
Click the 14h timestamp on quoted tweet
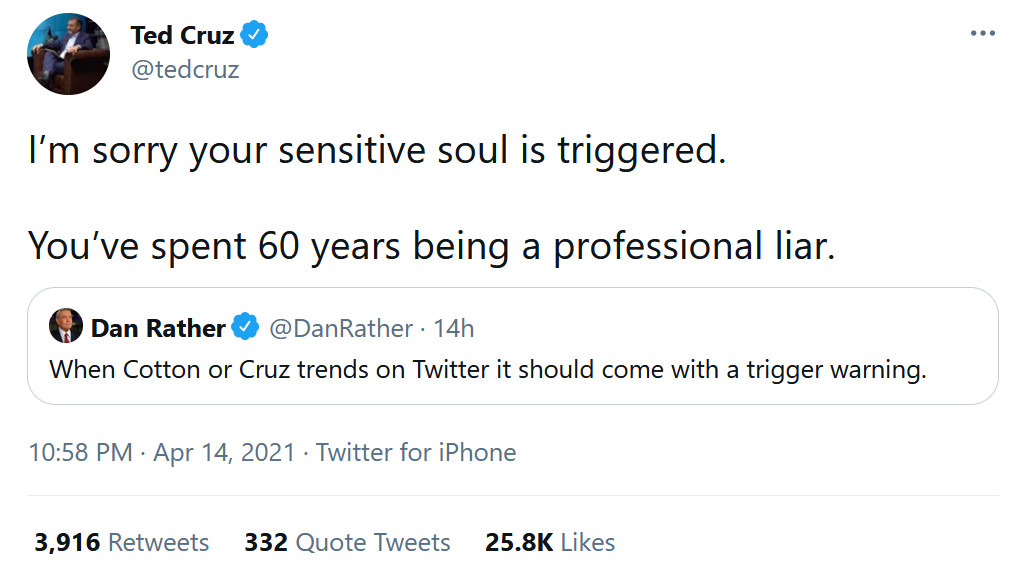(454, 328)
